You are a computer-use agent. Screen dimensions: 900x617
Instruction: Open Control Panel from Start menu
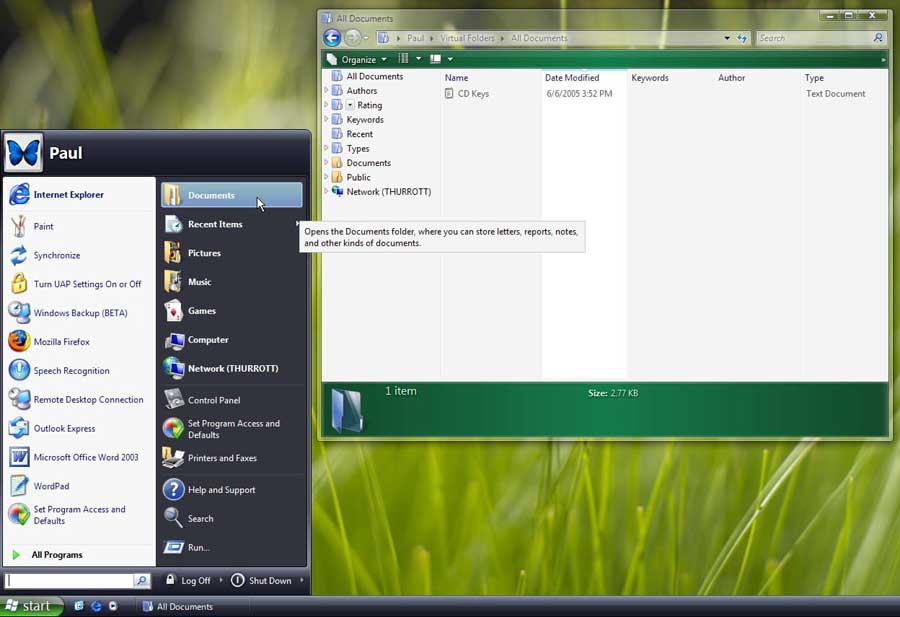(x=213, y=400)
